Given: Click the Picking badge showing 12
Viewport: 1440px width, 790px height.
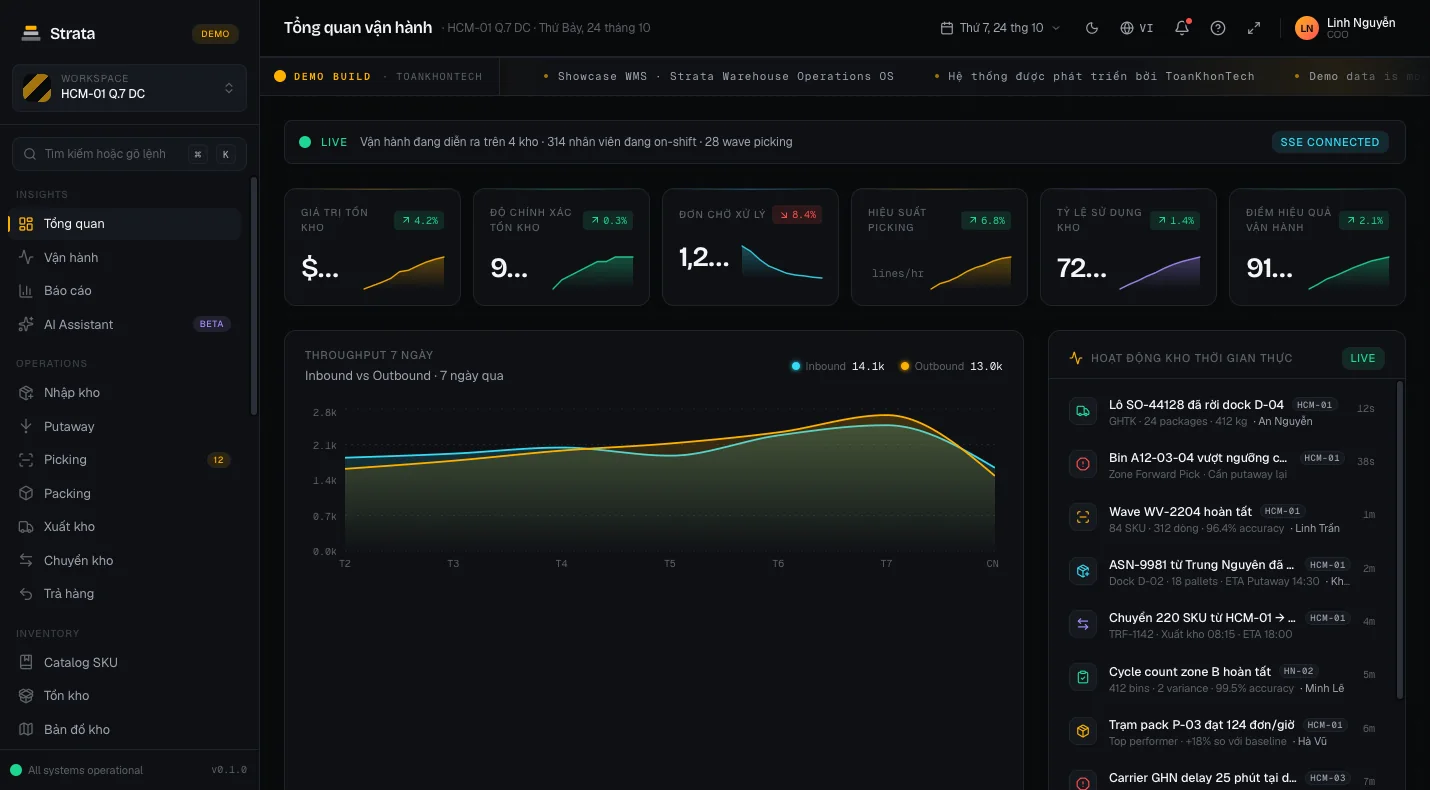Looking at the screenshot, I should click(219, 460).
